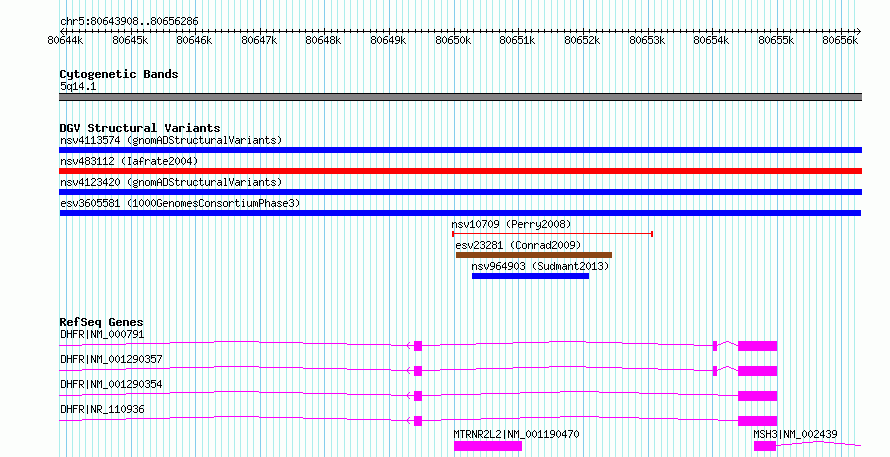
Task: Click the 80645k ruler tick label
Action: tap(130, 40)
